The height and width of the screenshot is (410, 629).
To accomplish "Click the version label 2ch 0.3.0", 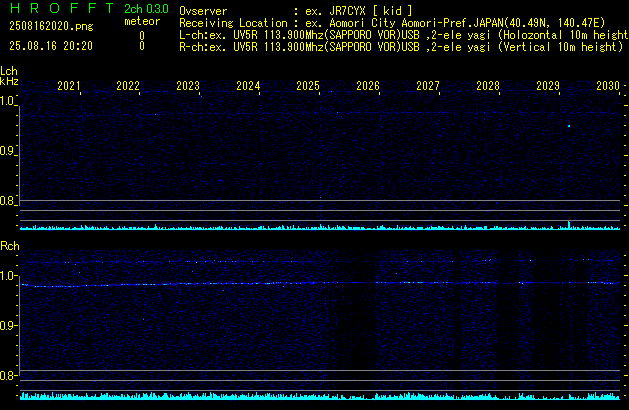I will click(146, 9).
